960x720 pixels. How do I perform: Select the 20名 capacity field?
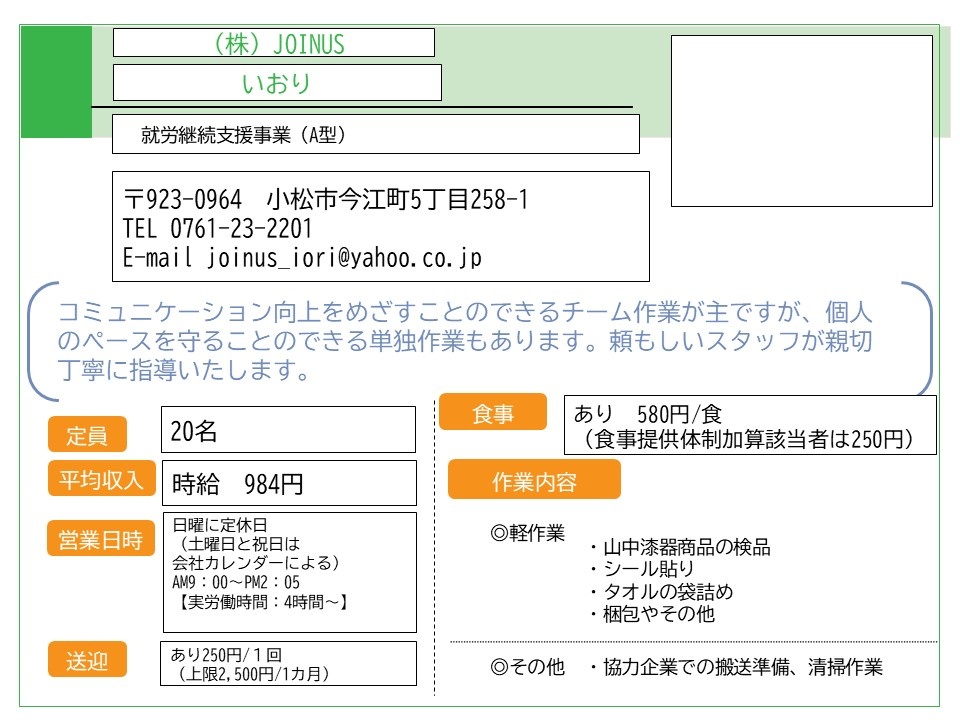(x=288, y=430)
